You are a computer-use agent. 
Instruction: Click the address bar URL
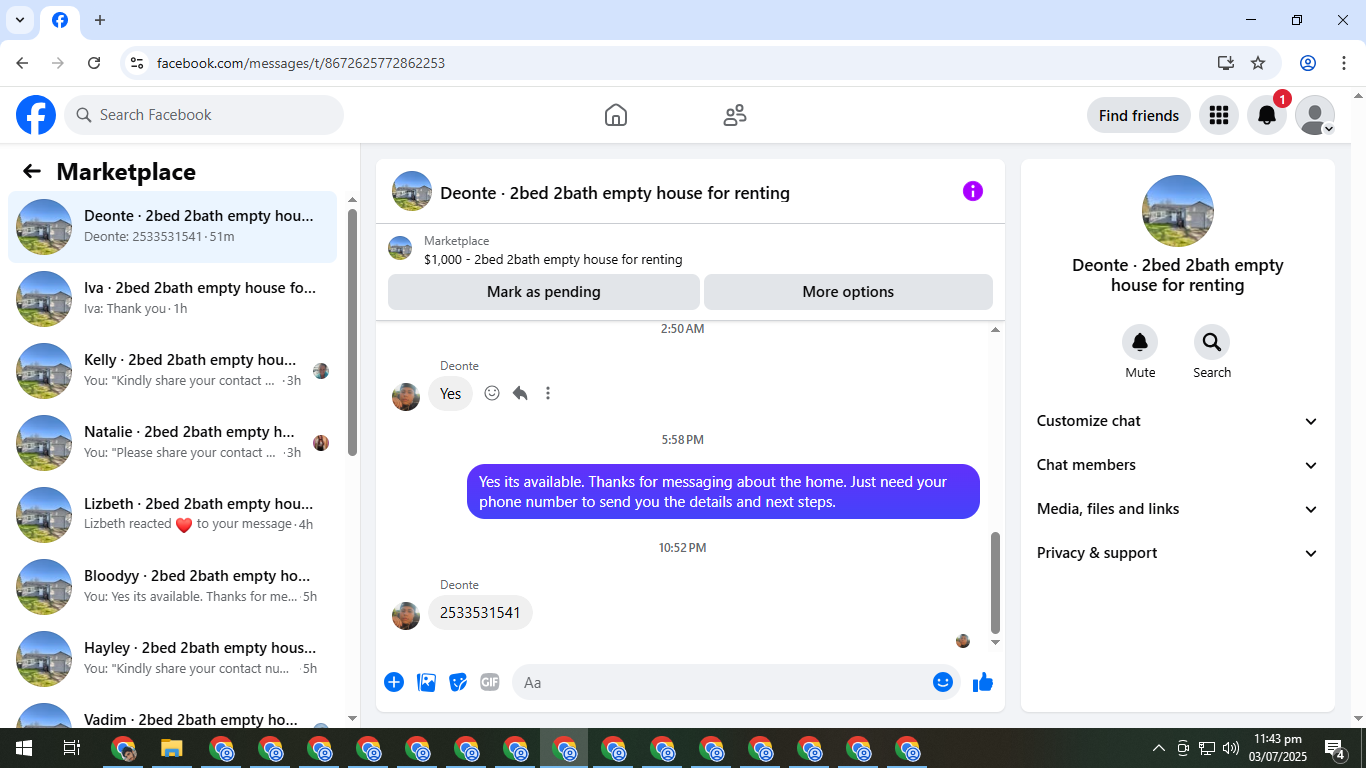tap(301, 63)
